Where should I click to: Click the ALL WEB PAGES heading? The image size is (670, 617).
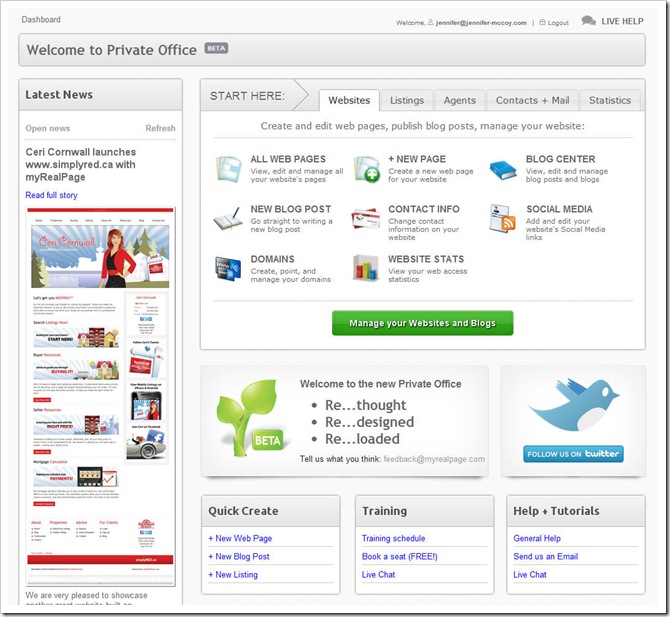288,159
